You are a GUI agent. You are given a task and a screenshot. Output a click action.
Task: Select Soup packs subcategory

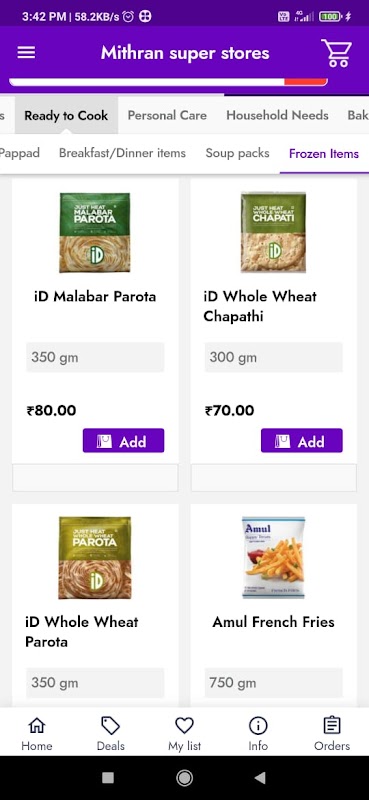[237, 153]
